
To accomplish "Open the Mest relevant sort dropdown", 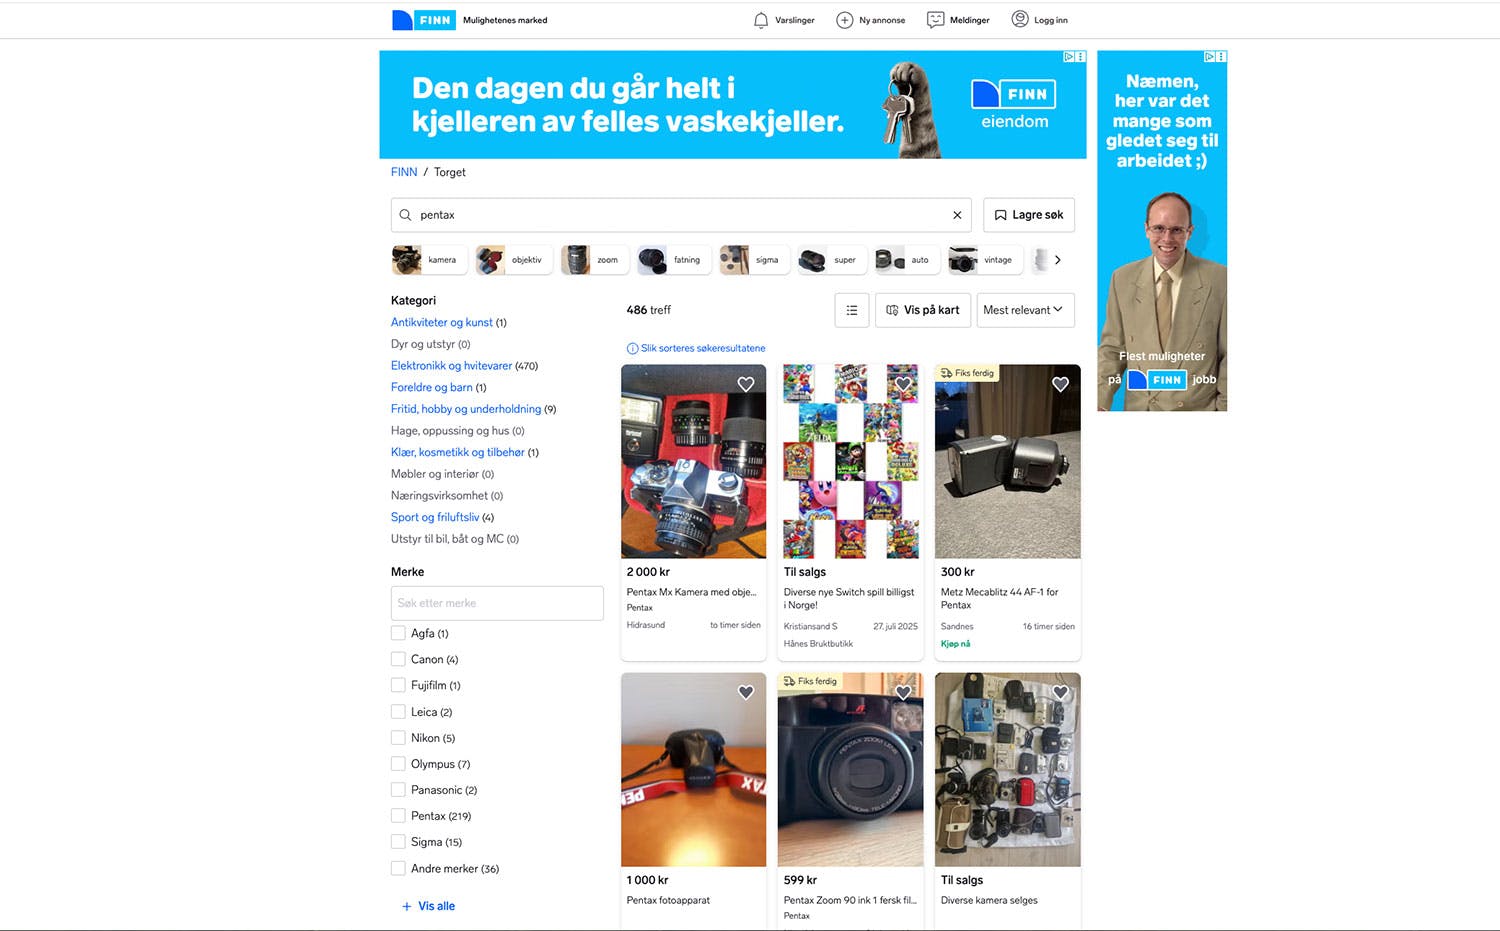I will [x=1025, y=310].
